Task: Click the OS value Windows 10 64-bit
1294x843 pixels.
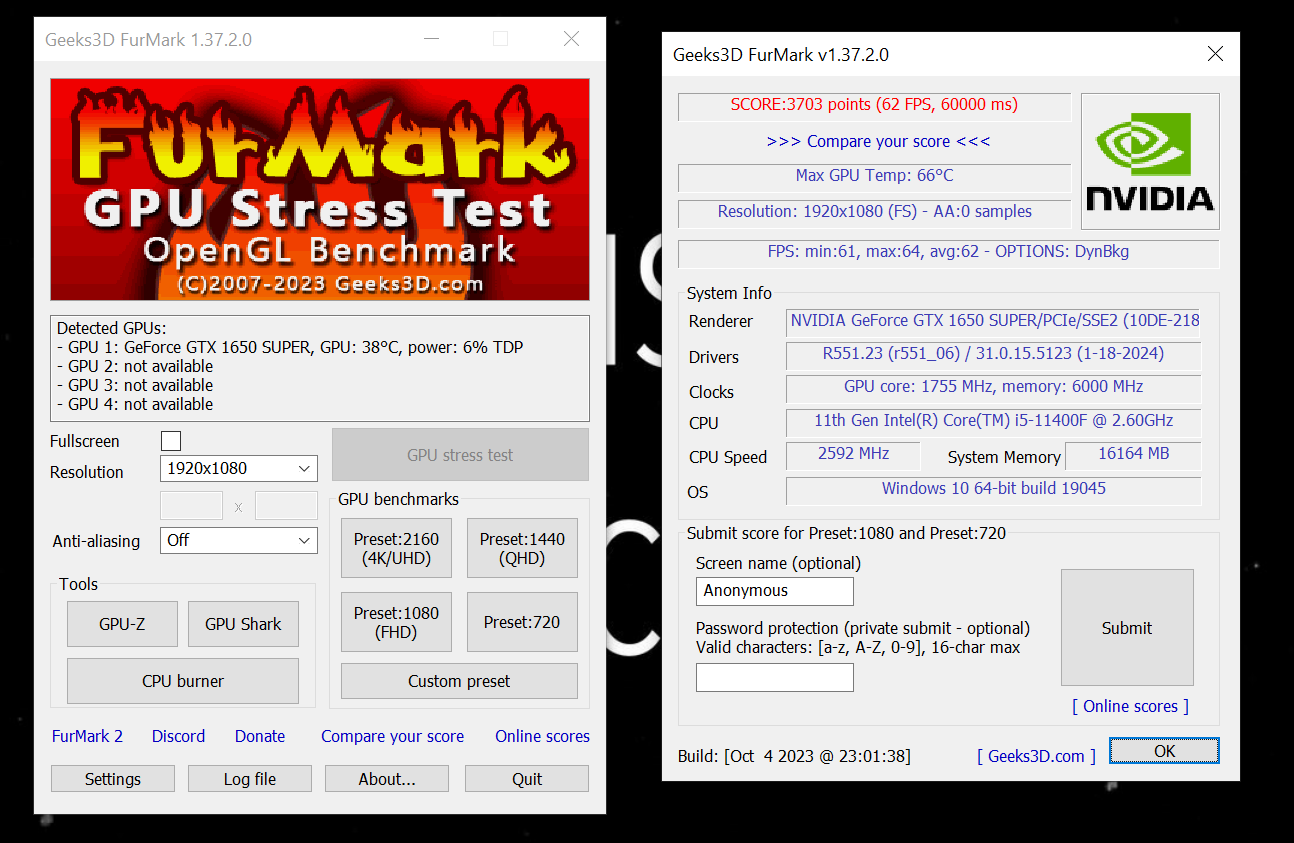Action: [994, 489]
